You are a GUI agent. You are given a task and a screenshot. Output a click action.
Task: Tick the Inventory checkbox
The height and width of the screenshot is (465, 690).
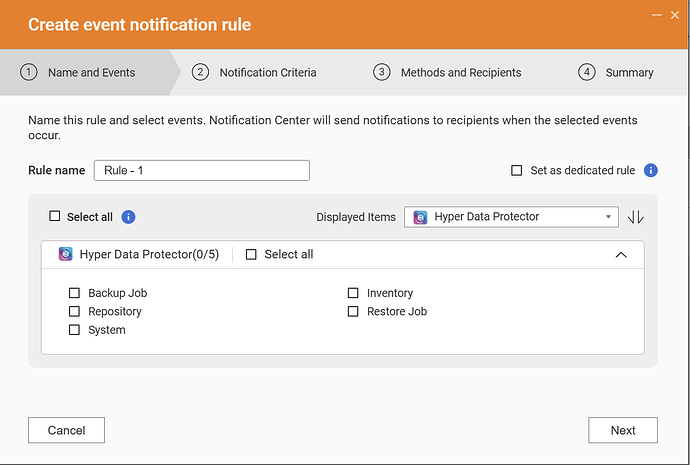(353, 293)
